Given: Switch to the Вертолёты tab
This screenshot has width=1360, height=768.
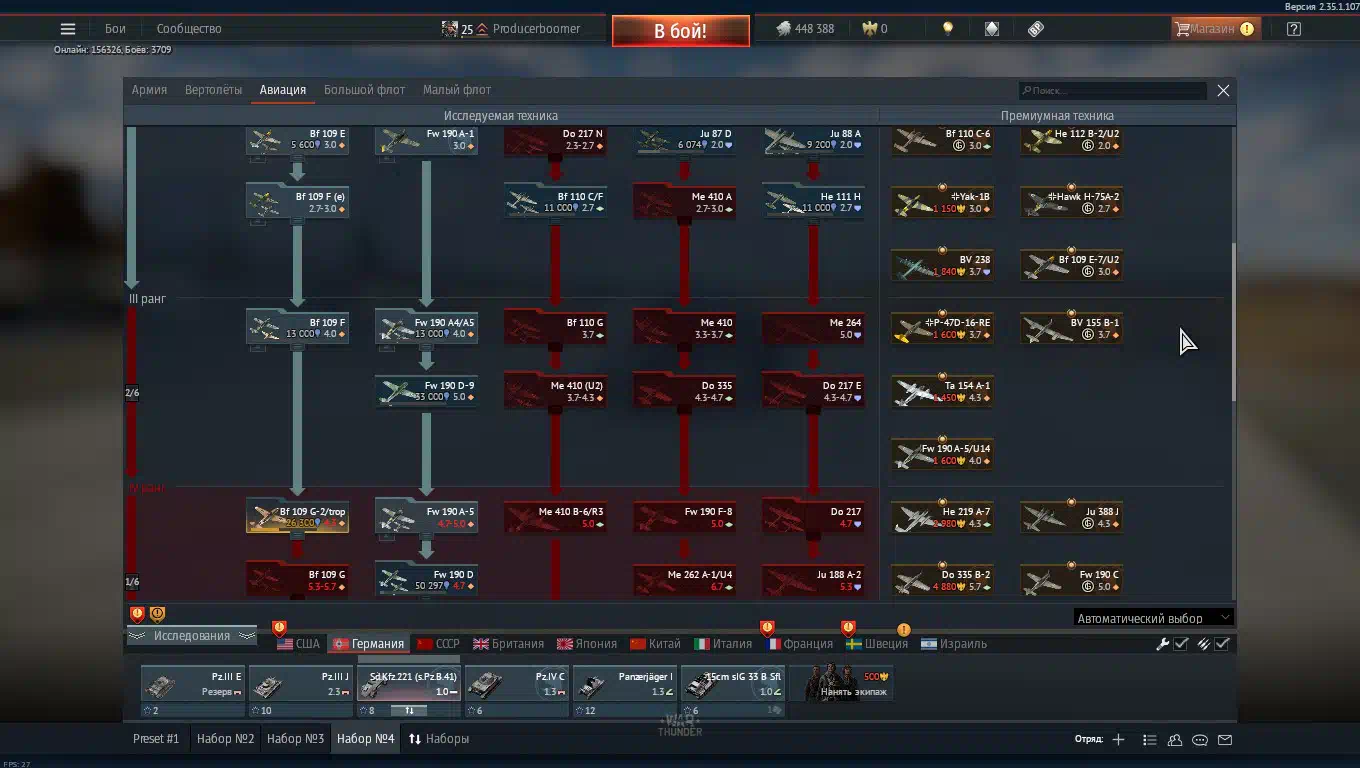Looking at the screenshot, I should pos(213,90).
